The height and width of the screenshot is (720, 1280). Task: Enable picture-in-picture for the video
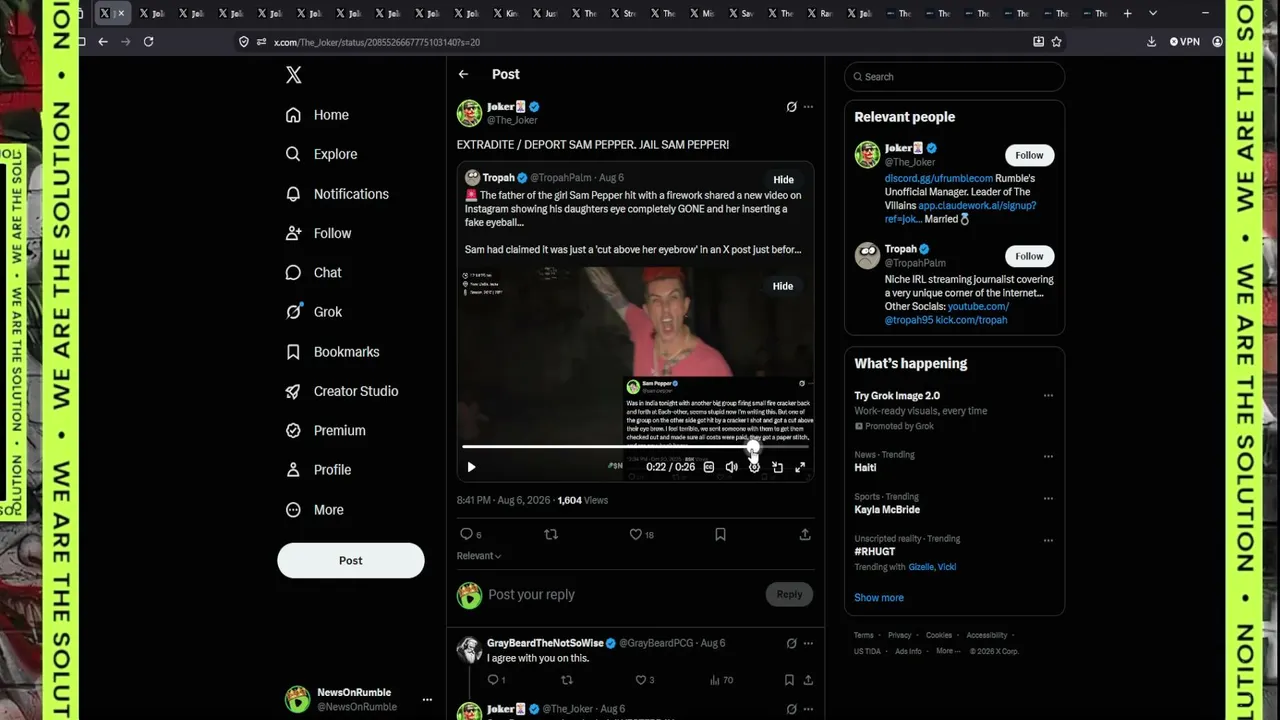(x=777, y=467)
